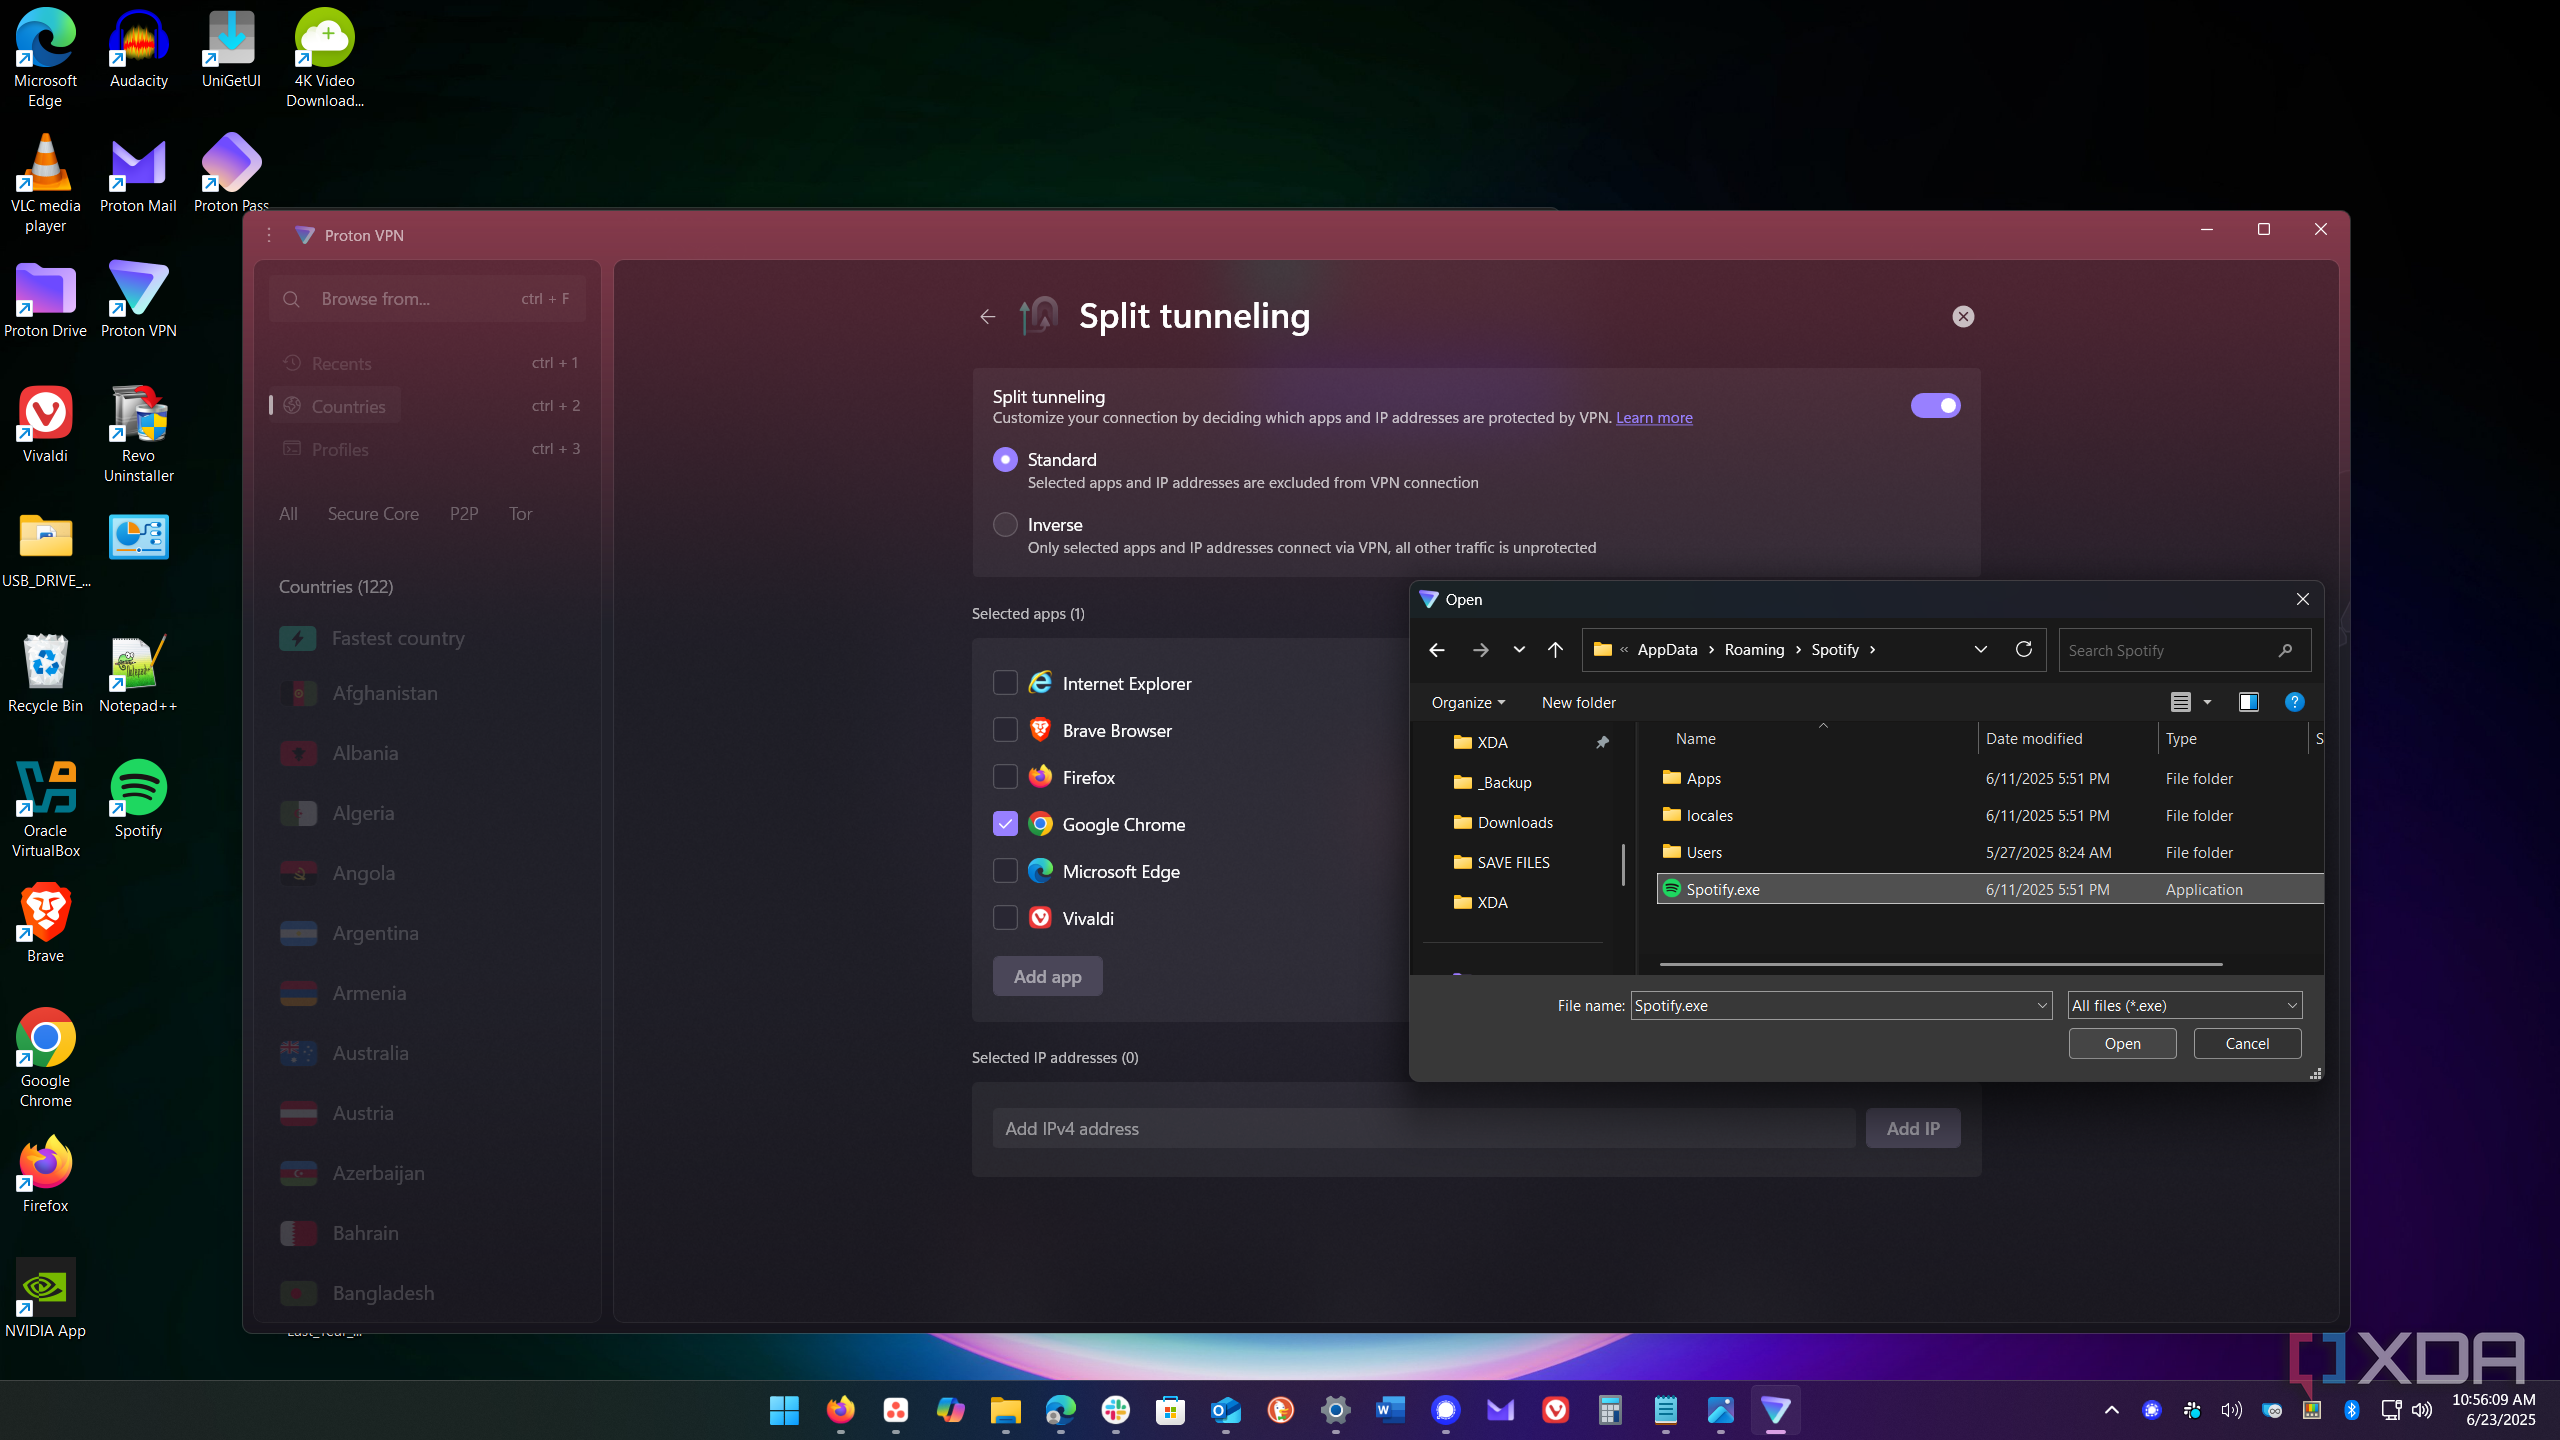The image size is (2560, 1440).
Task: Open the Spotify desktop shortcut
Action: [138, 798]
